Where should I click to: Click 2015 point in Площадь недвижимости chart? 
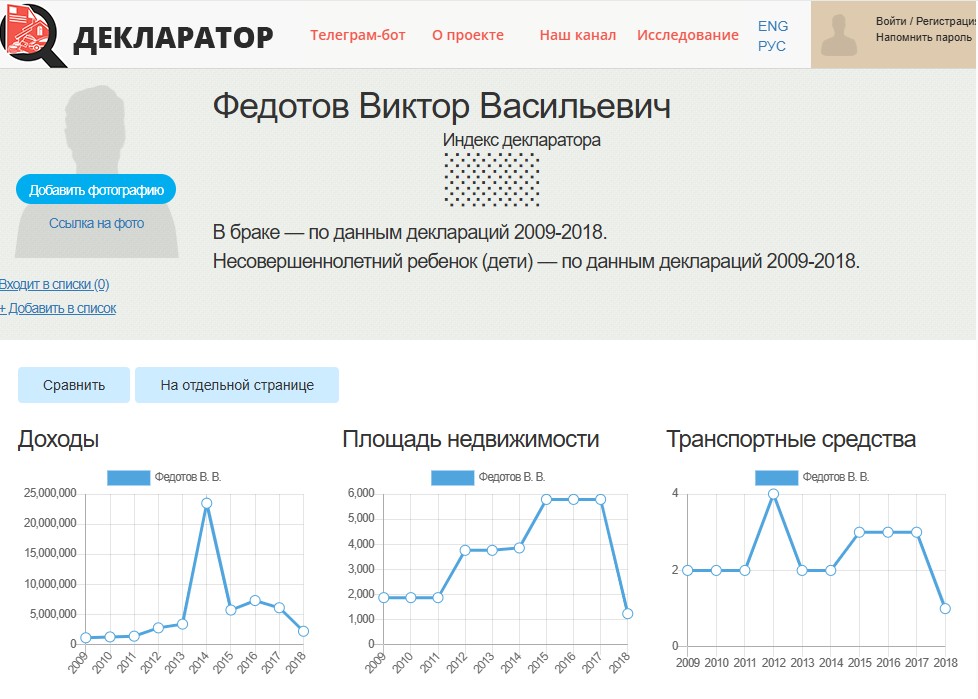point(546,499)
